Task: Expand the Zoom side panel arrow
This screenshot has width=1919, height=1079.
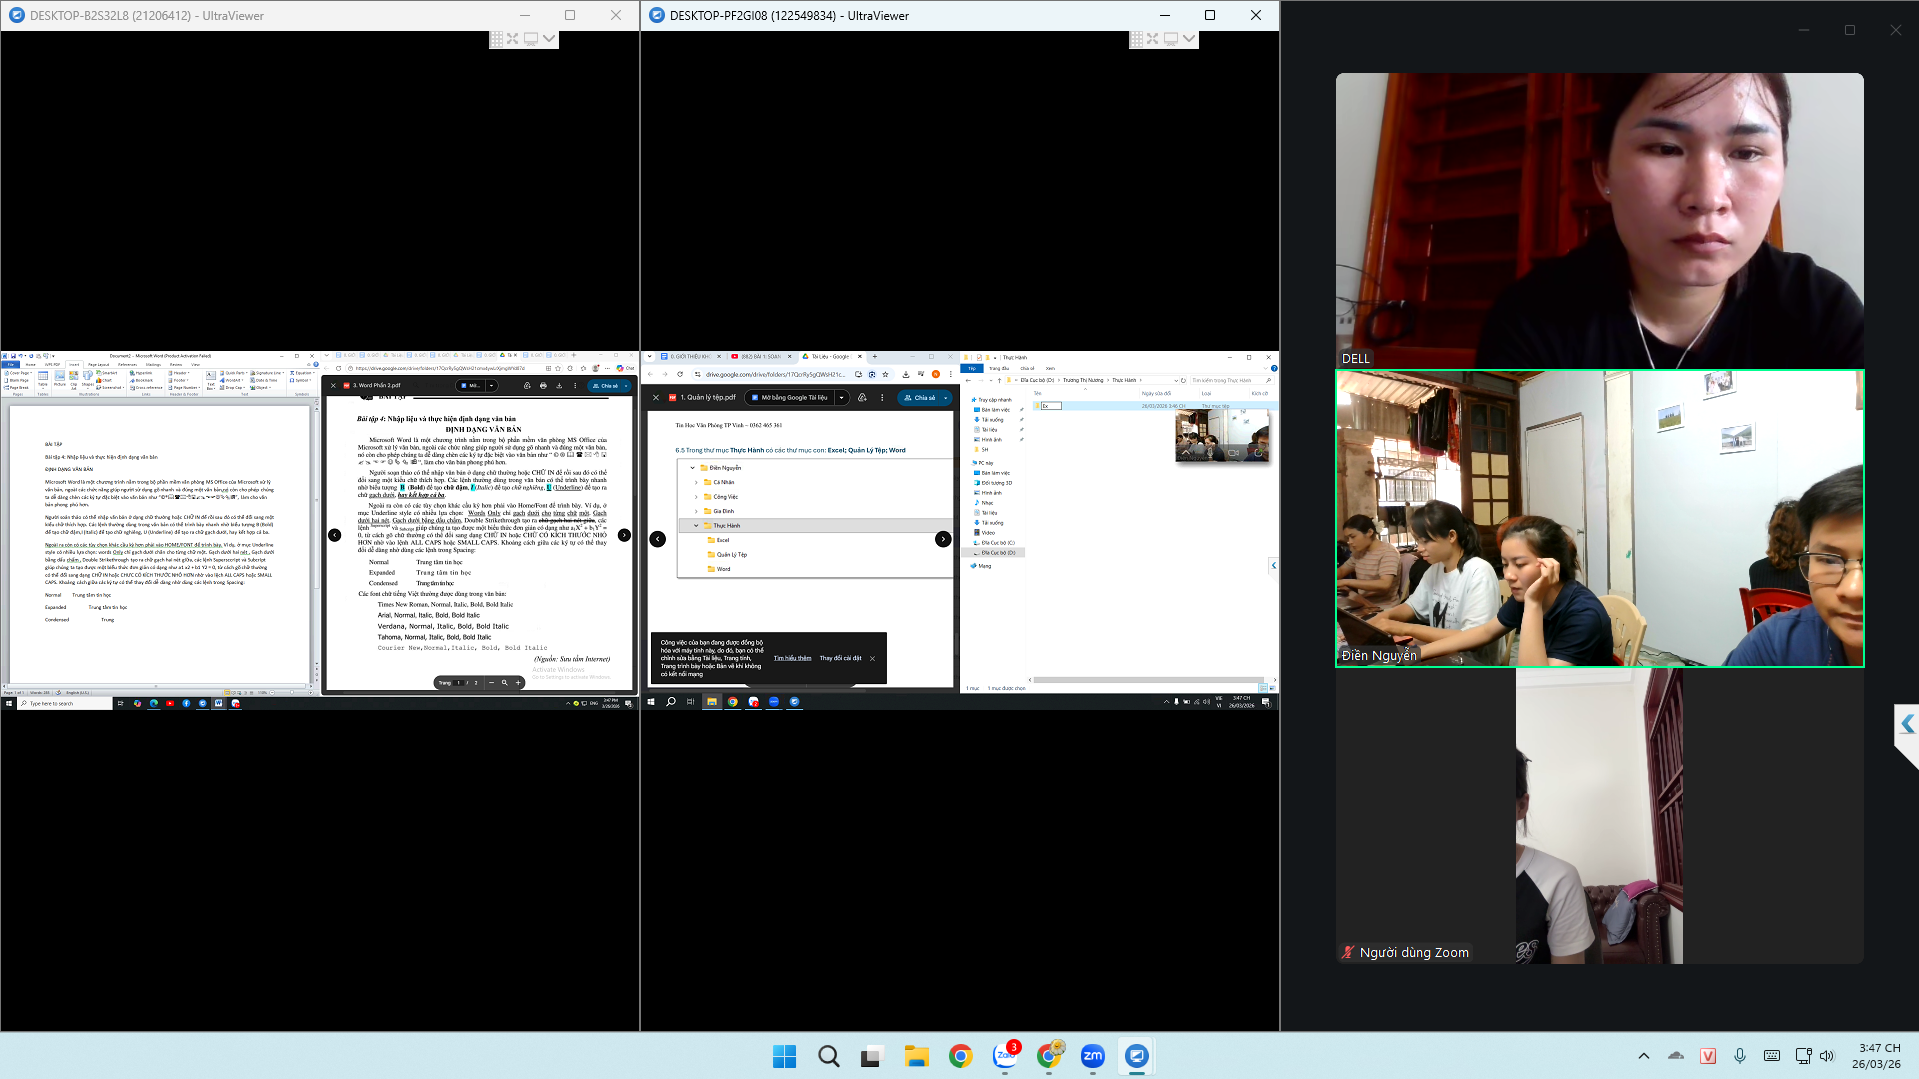Action: [1906, 725]
